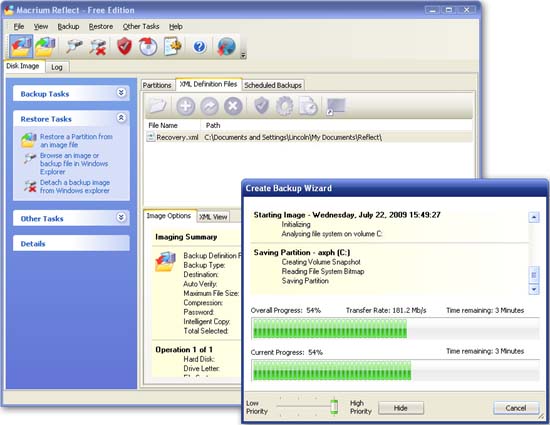This screenshot has height=425, width=550.
Task: Click the File Name column header
Action: [x=173, y=125]
